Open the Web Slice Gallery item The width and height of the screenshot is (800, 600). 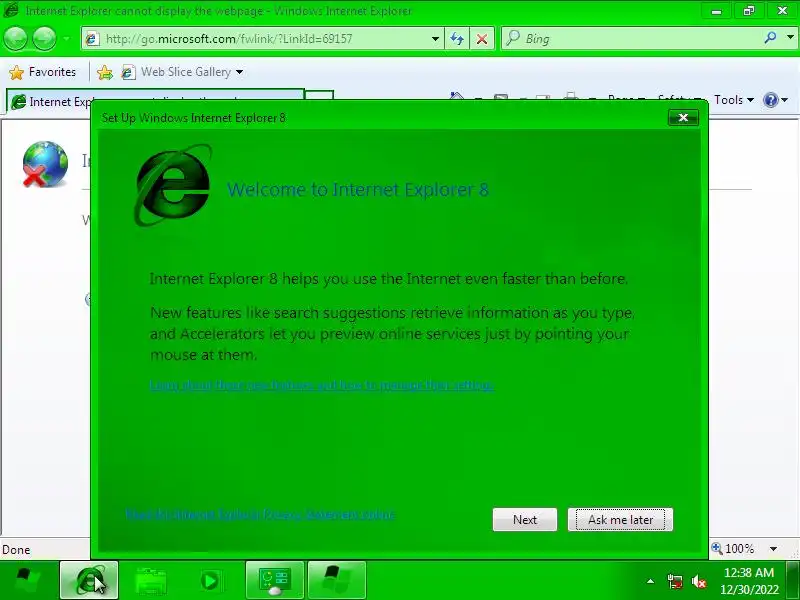[x=177, y=72]
